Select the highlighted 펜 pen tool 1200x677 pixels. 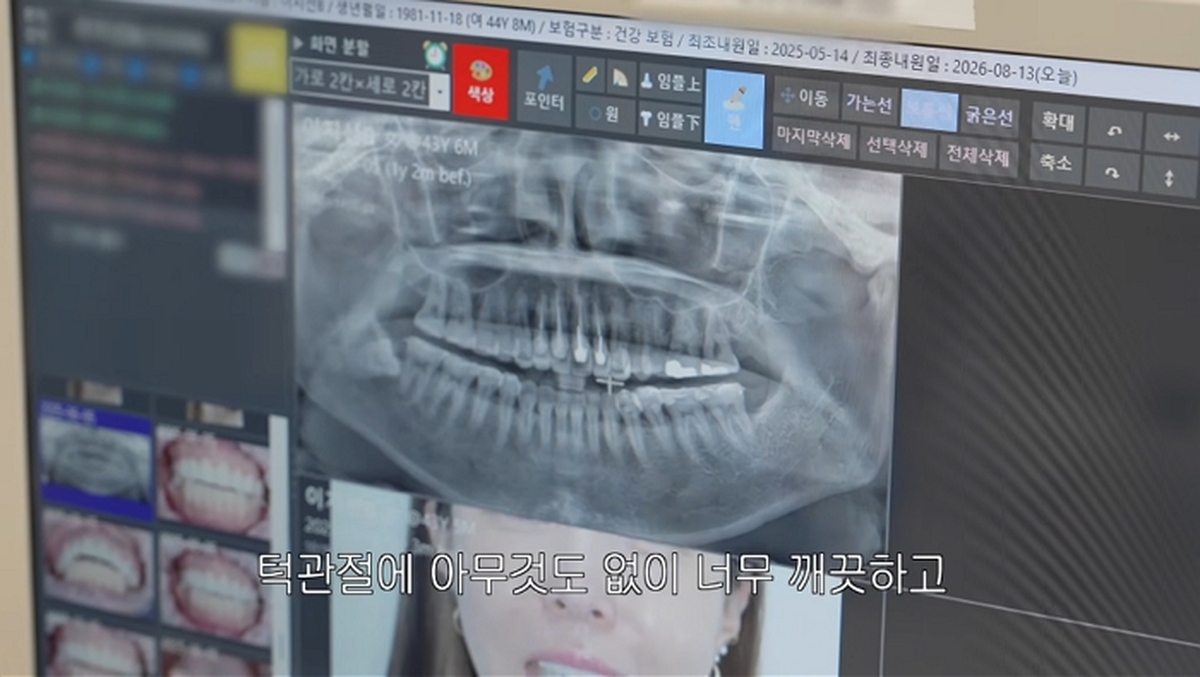[735, 109]
